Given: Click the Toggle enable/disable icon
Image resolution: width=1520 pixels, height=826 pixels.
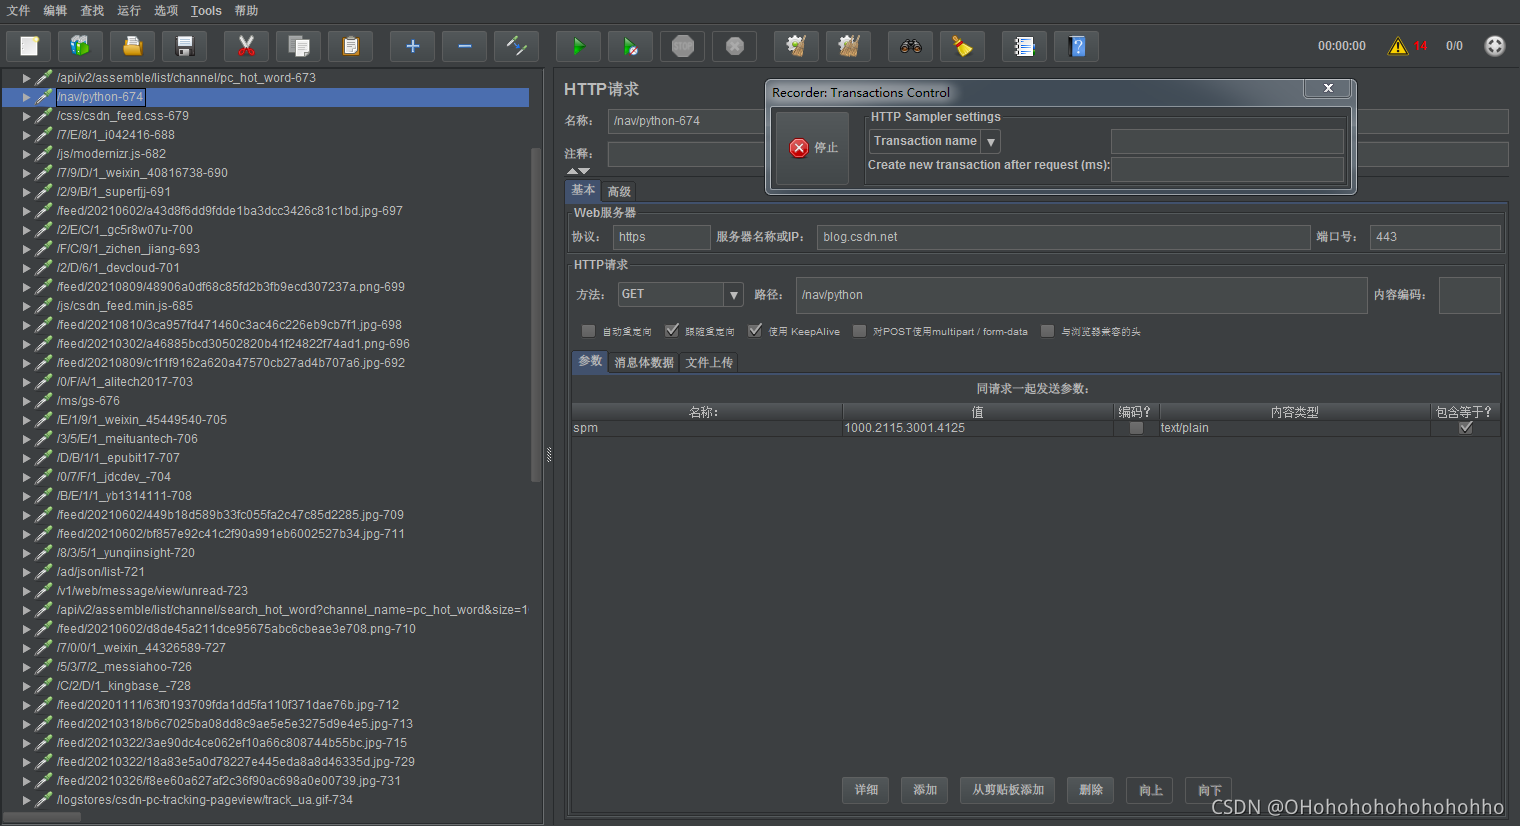Looking at the screenshot, I should (516, 46).
